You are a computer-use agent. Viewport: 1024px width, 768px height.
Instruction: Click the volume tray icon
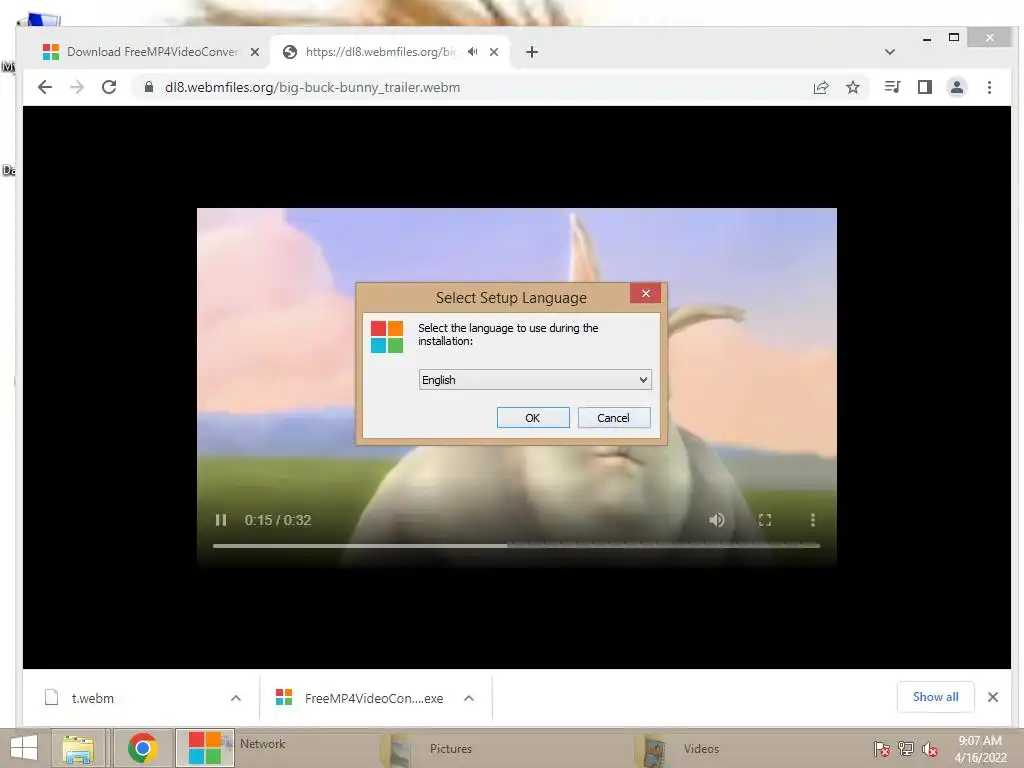tap(930, 748)
